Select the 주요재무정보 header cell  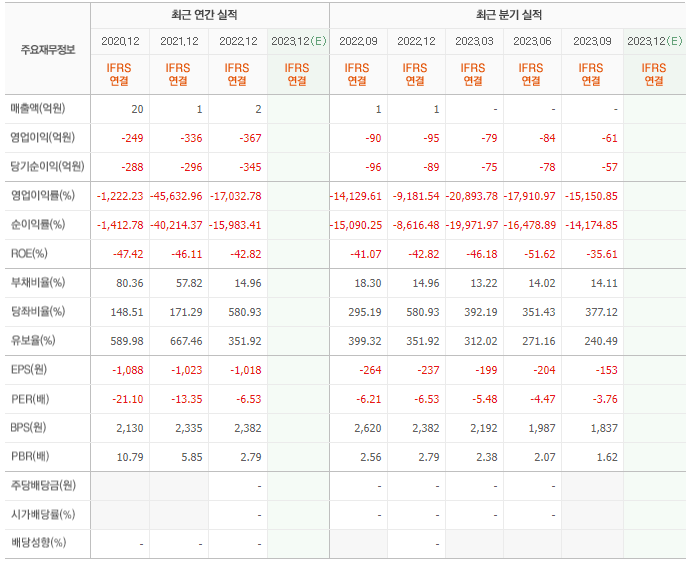[48, 49]
